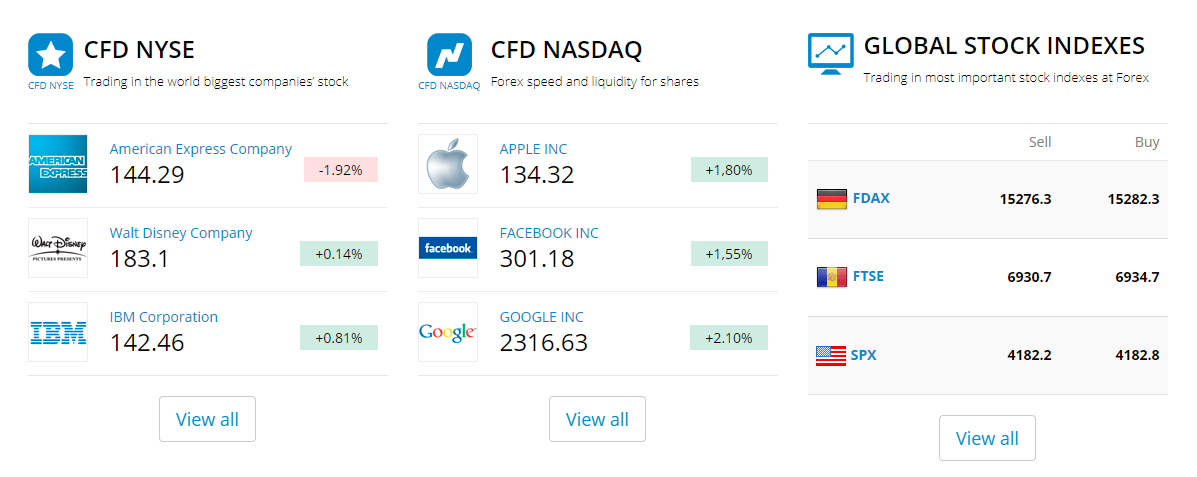Select the Apple logo icon
The width and height of the screenshot is (1197, 477).
coord(448,164)
